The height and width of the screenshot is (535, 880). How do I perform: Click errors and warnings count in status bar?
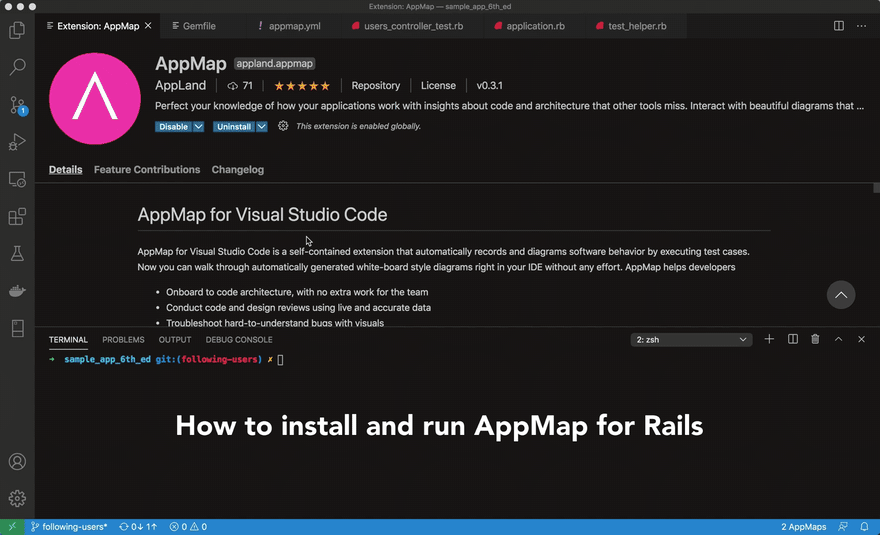point(188,527)
